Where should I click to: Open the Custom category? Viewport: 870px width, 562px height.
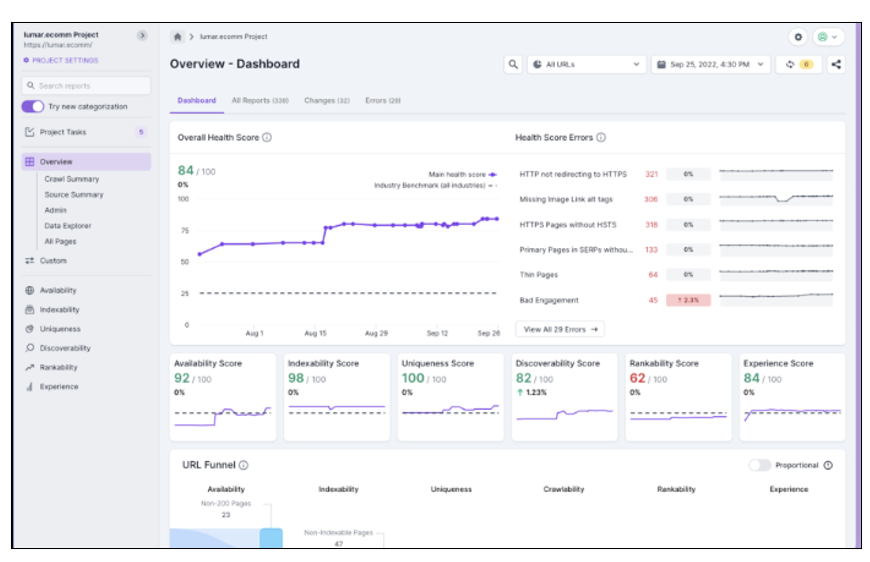click(x=47, y=261)
